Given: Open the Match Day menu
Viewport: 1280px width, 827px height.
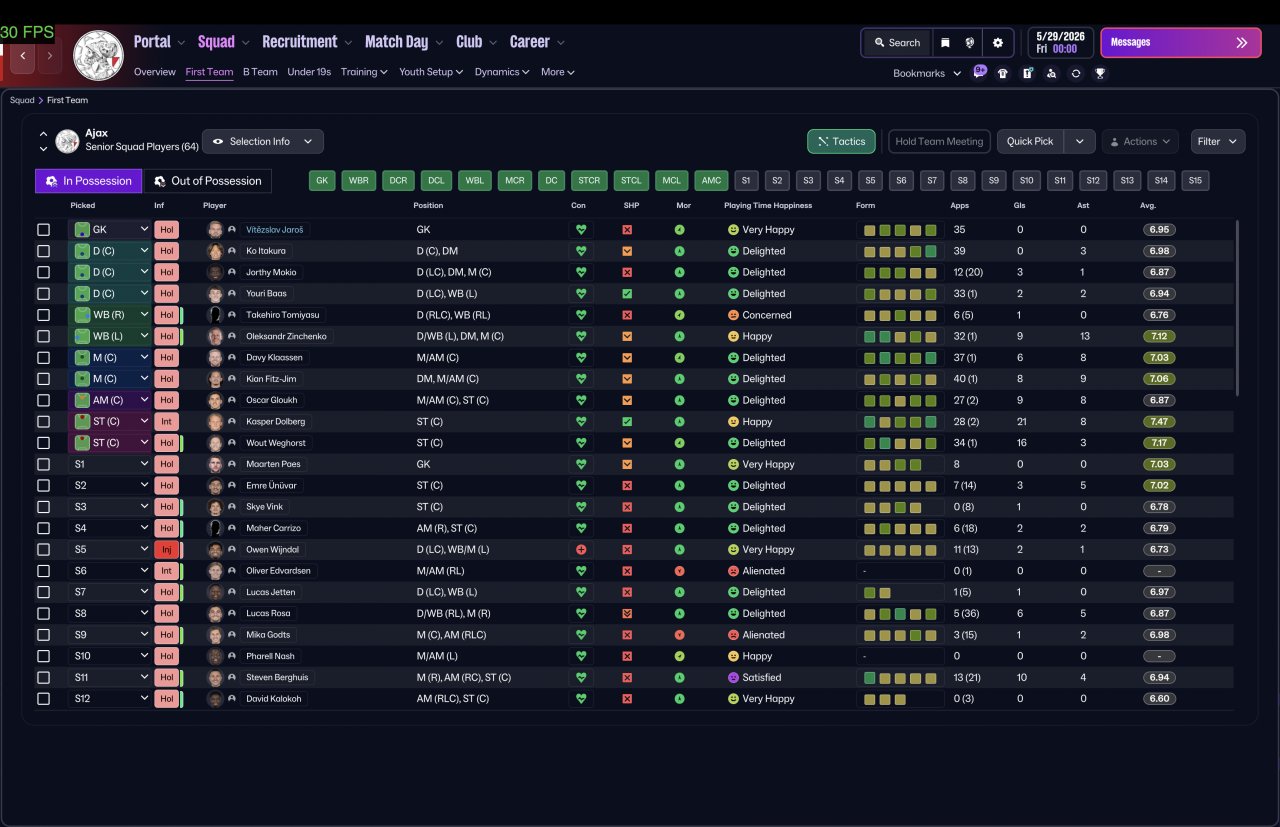Looking at the screenshot, I should click(404, 42).
